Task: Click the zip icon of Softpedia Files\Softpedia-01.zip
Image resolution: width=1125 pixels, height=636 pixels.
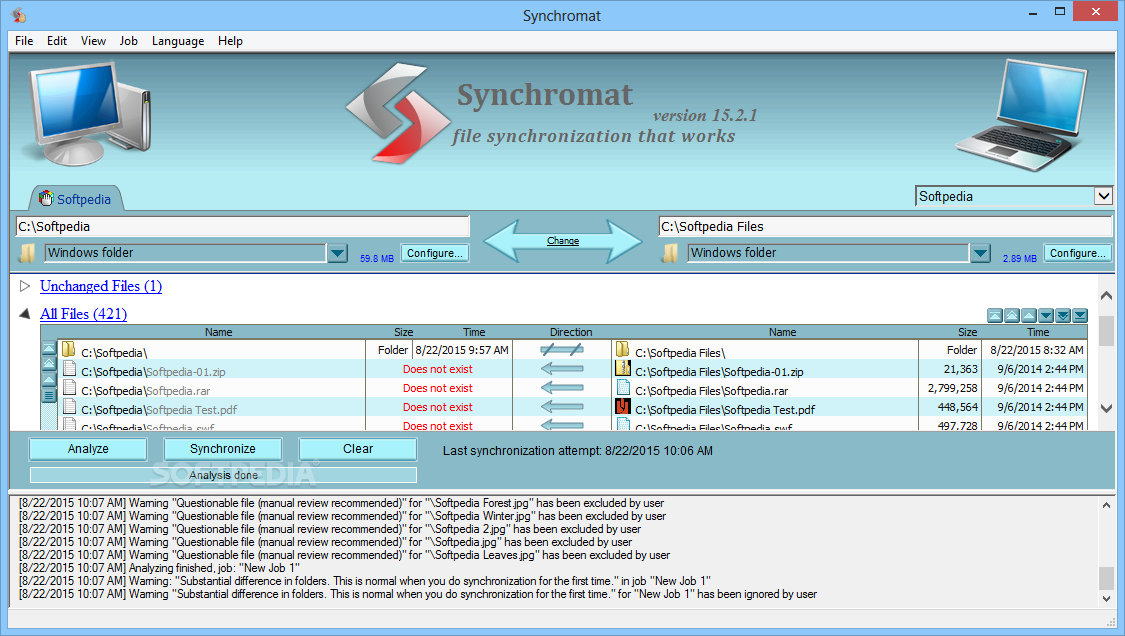Action: click(623, 368)
